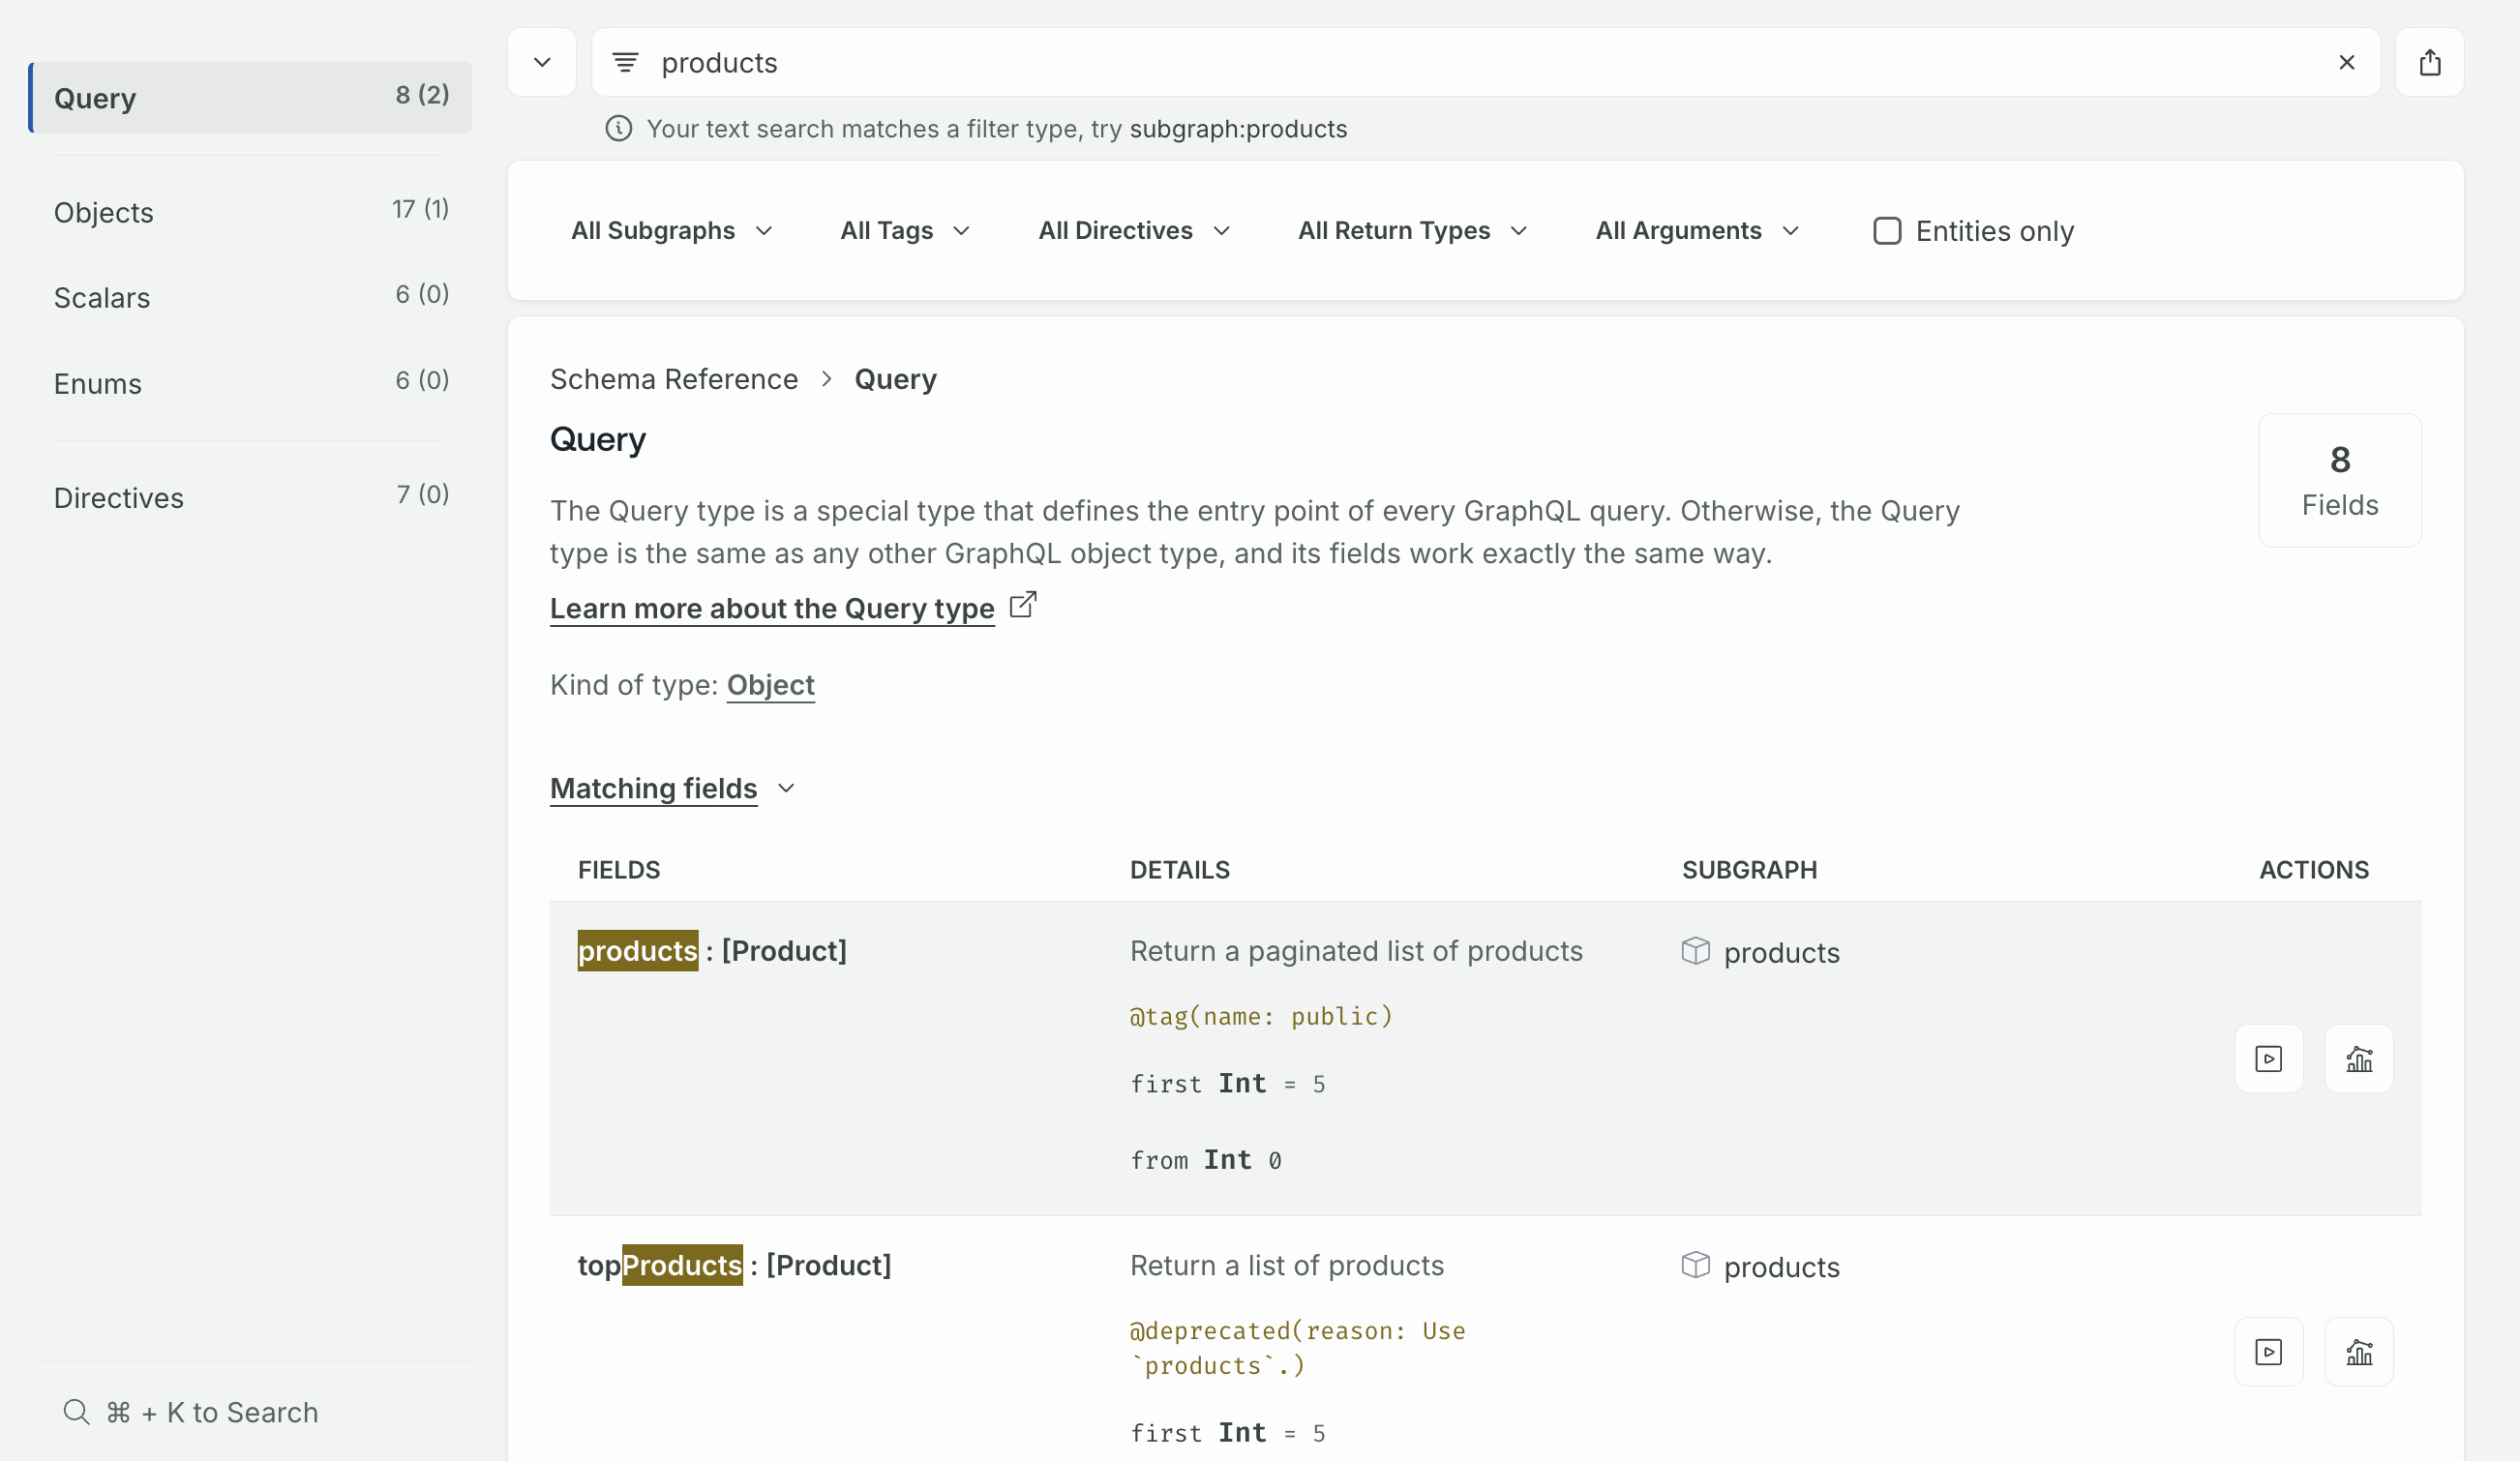Click subgraph:products search suggestion
The height and width of the screenshot is (1461, 2520).
tap(1238, 129)
